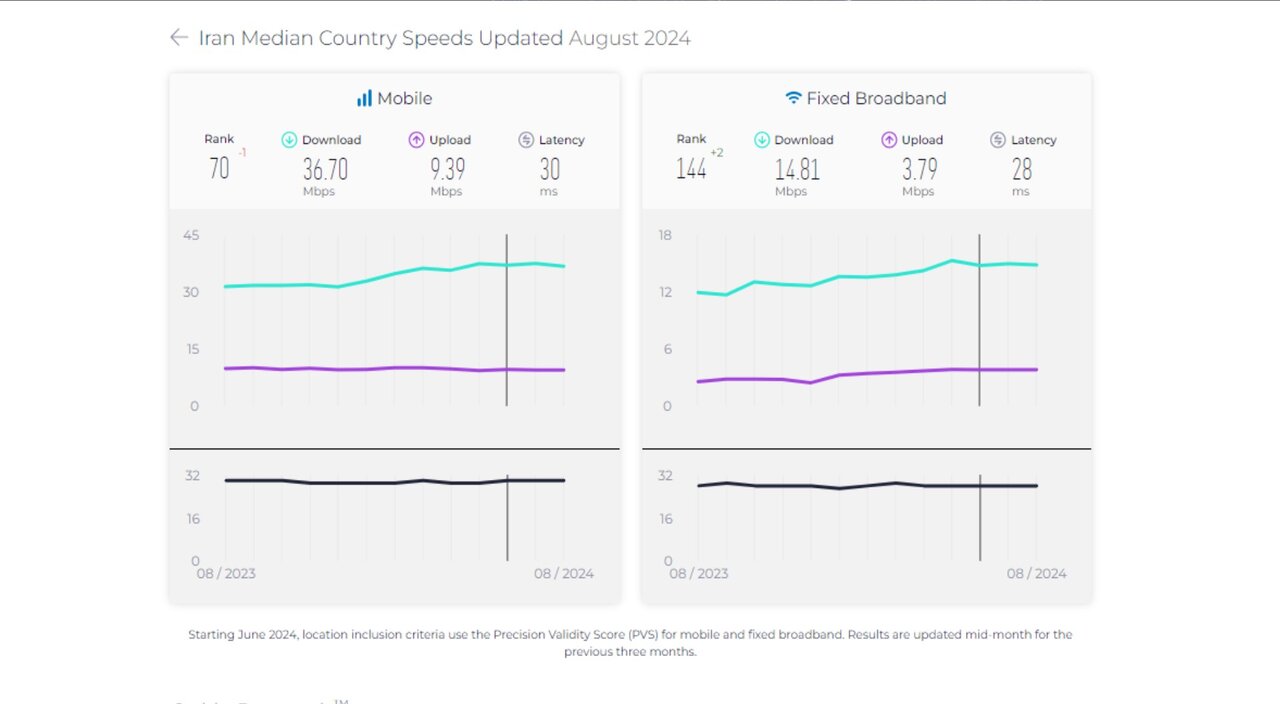Click the Mobile Download arrow icon
Viewport: 1280px width, 704px height.
pos(290,140)
